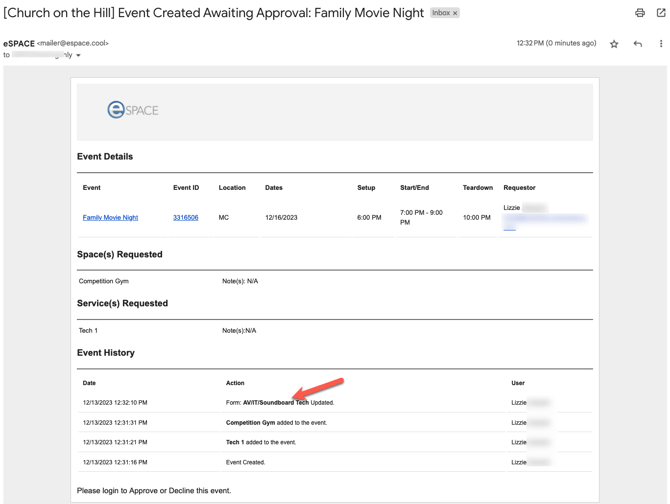Click Competition Gym under Space(s) Requested
The image size is (670, 504).
point(104,281)
